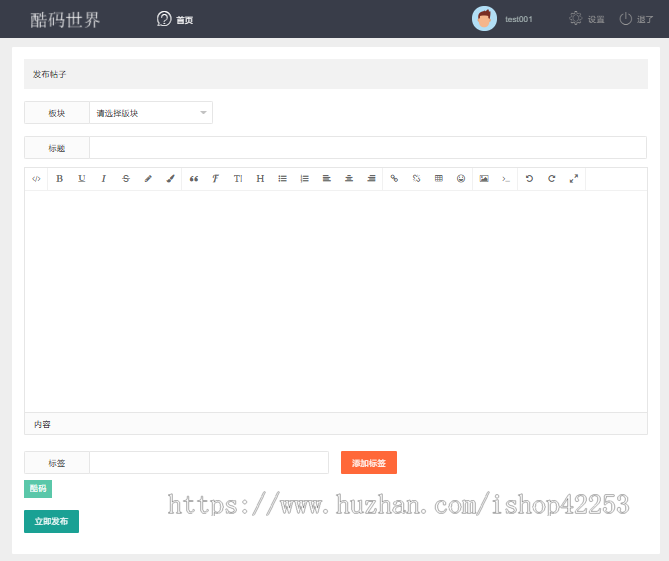The height and width of the screenshot is (561, 669).
Task: Toggle fullscreen editor mode
Action: click(574, 179)
